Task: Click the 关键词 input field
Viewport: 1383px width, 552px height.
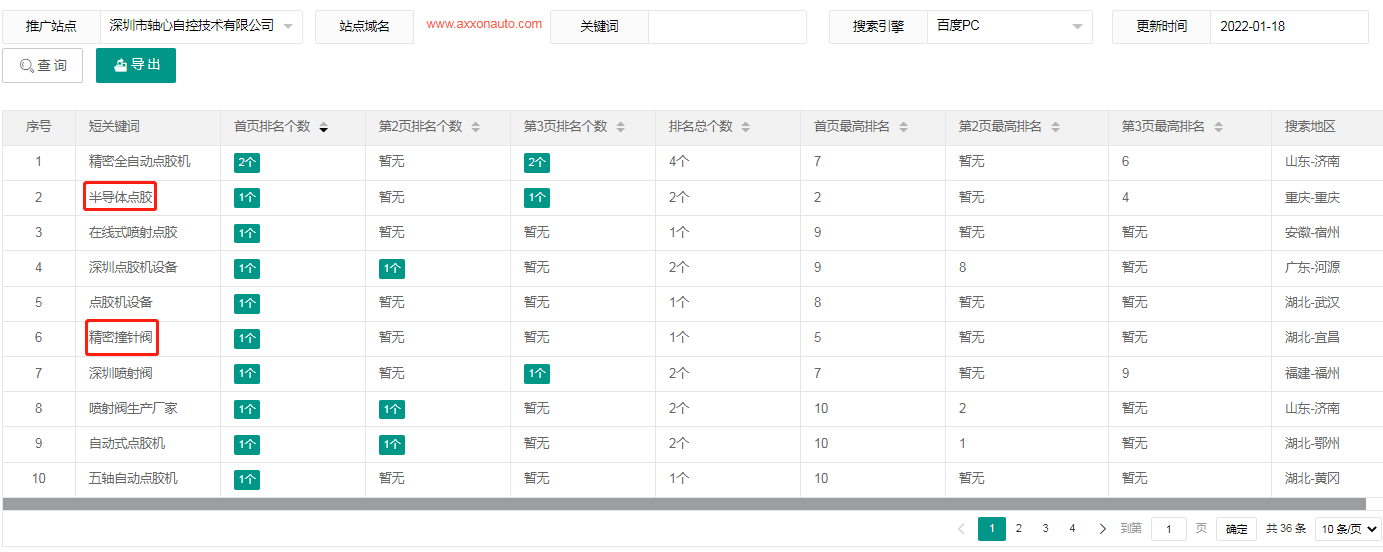Action: pyautogui.click(x=727, y=27)
